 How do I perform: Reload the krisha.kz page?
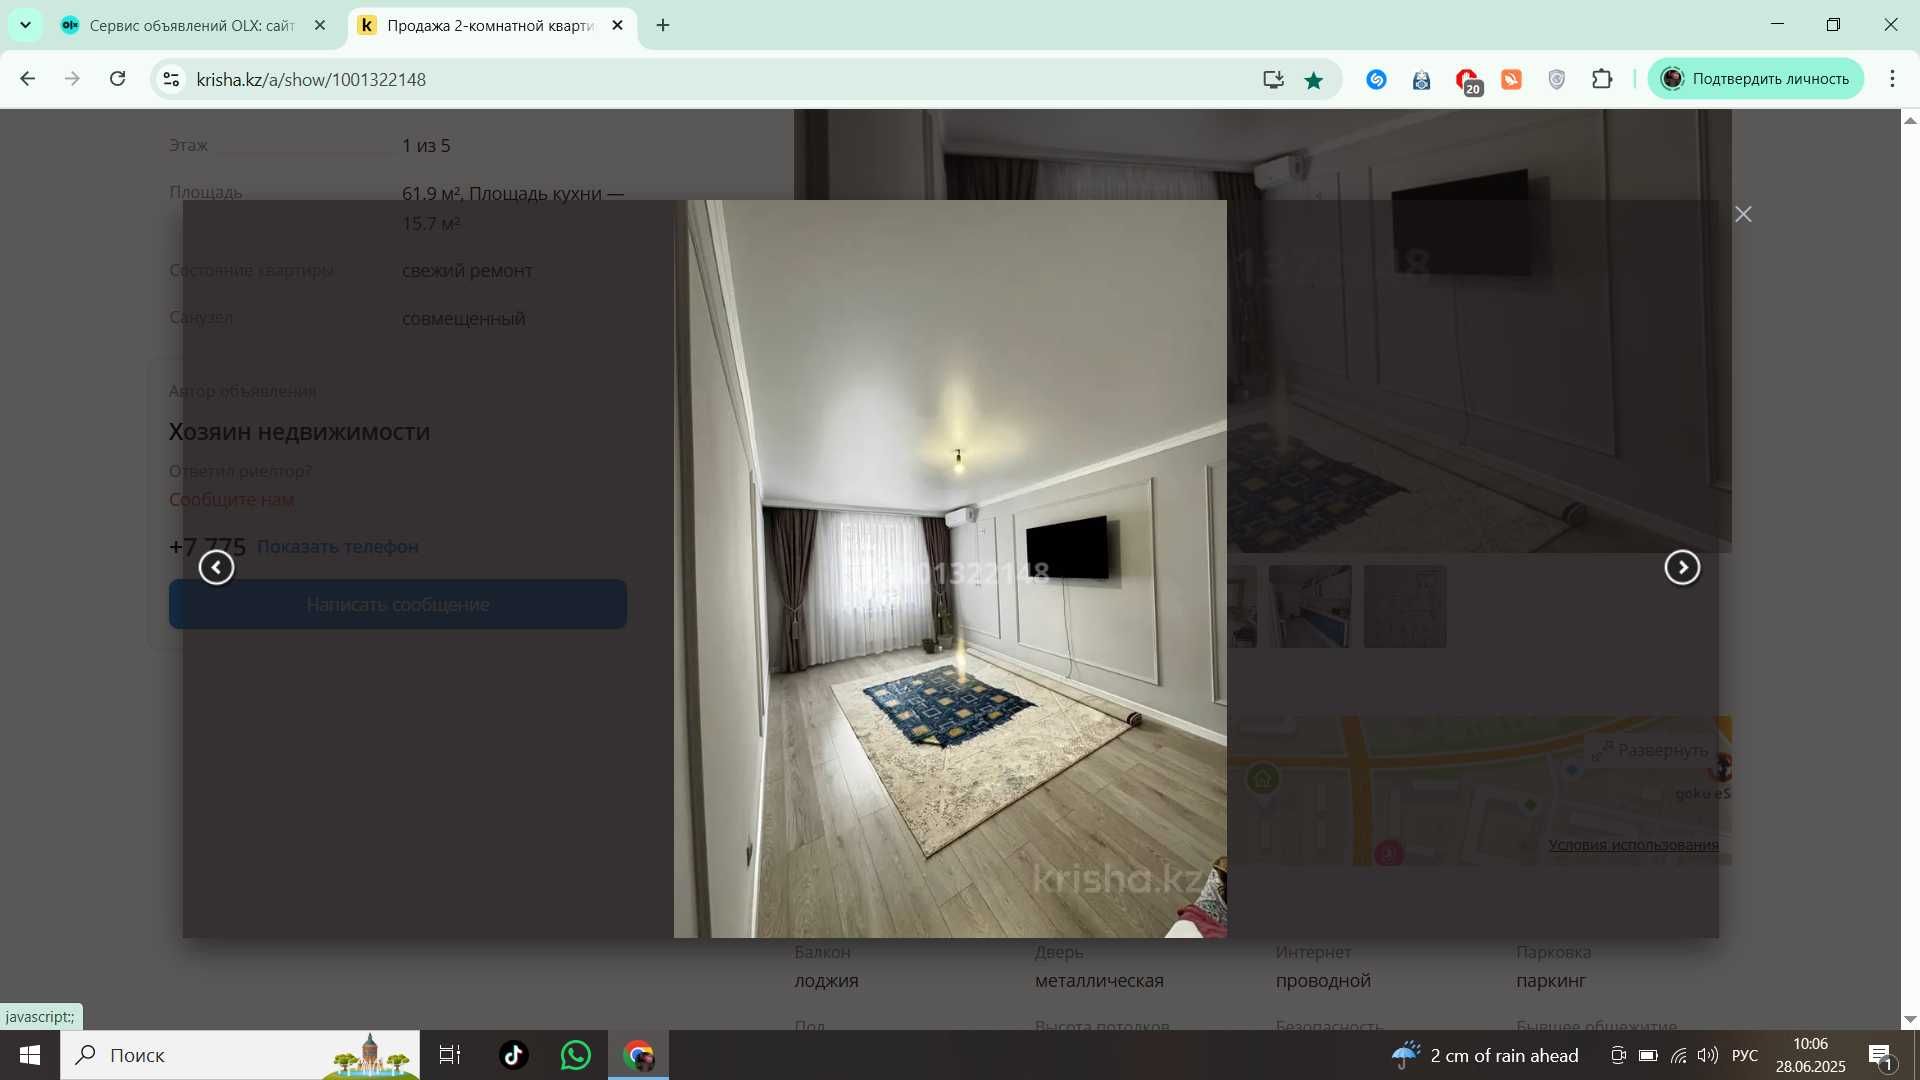pyautogui.click(x=117, y=79)
